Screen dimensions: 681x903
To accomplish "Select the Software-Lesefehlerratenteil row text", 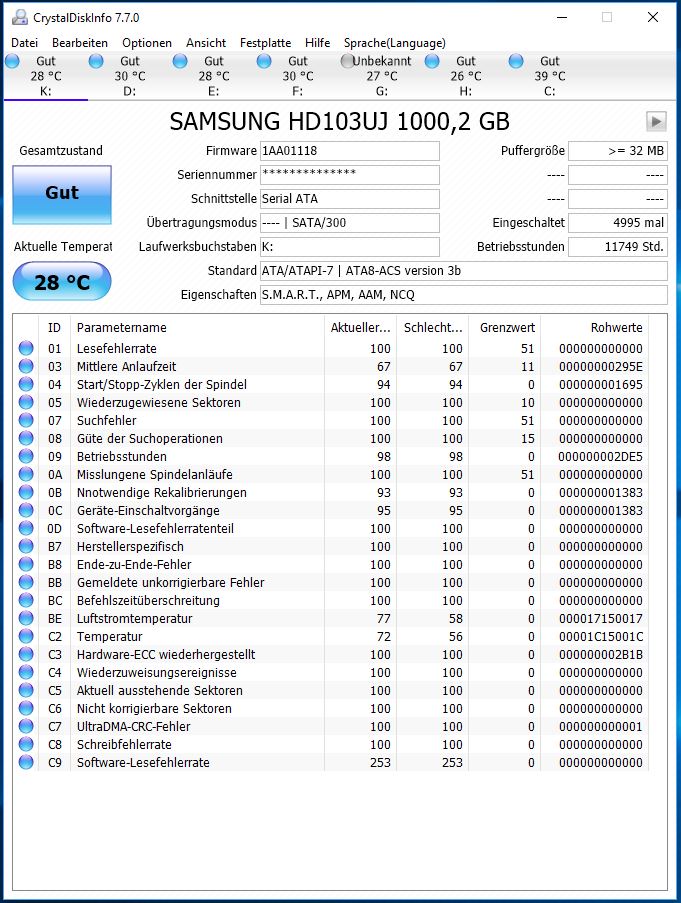I will point(155,528).
